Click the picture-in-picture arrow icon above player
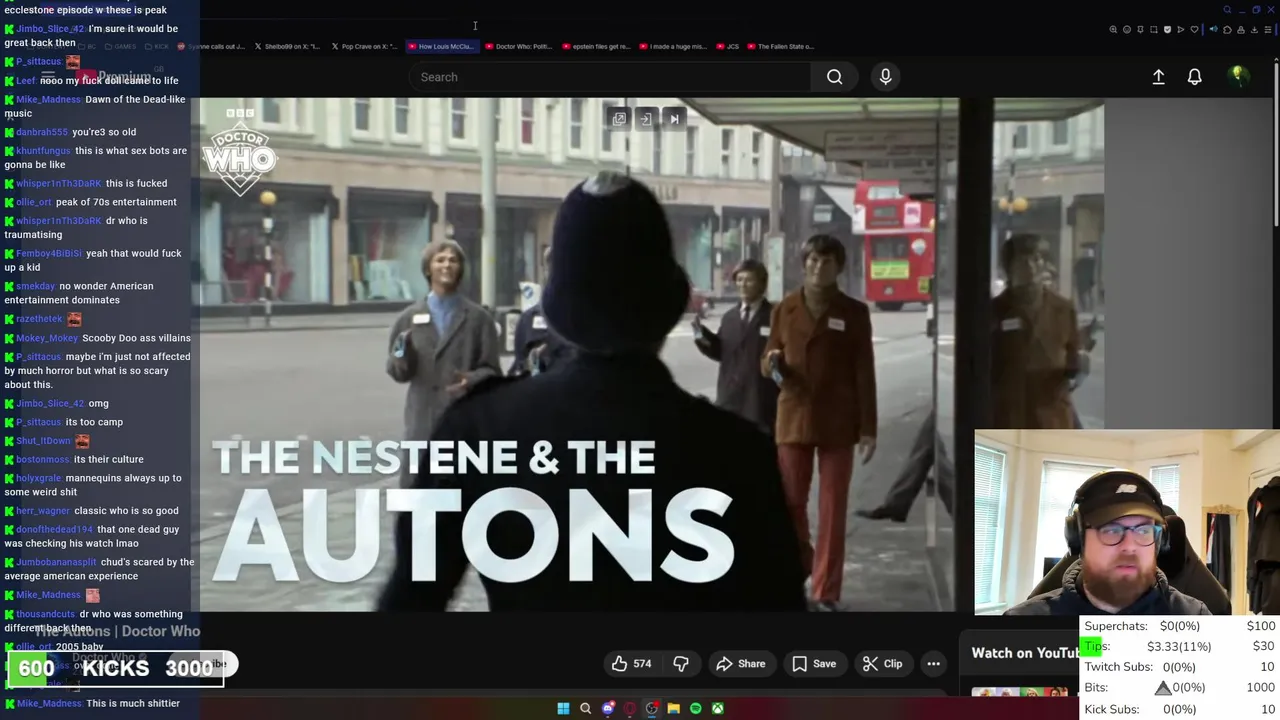 click(646, 119)
